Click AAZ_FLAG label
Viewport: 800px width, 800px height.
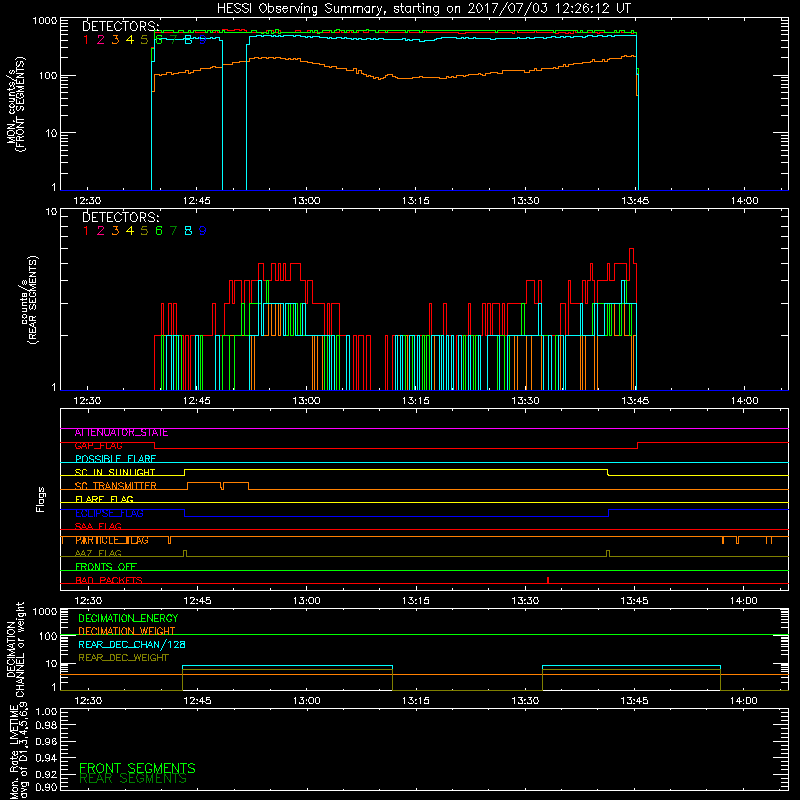tap(98, 553)
